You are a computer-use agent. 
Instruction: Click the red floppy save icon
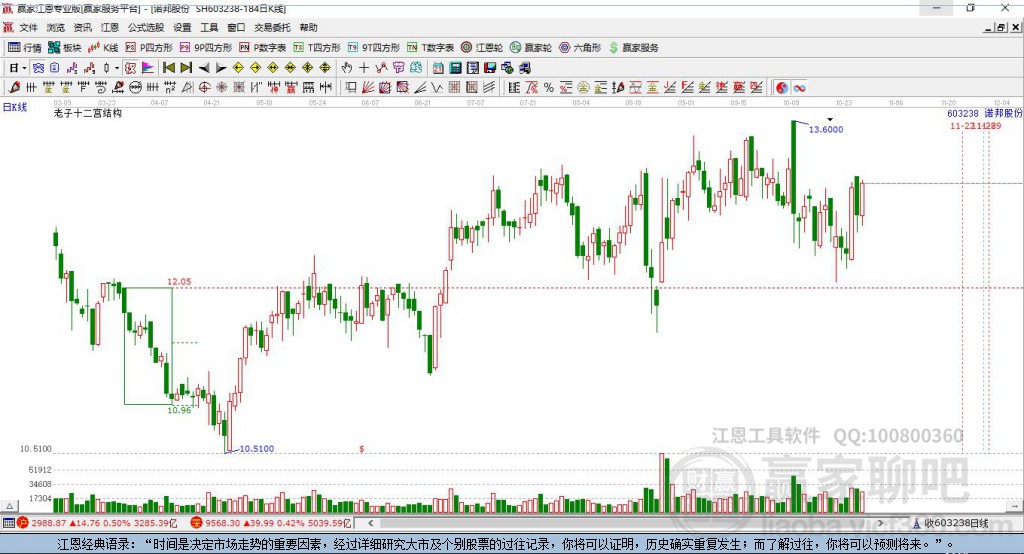[490, 68]
